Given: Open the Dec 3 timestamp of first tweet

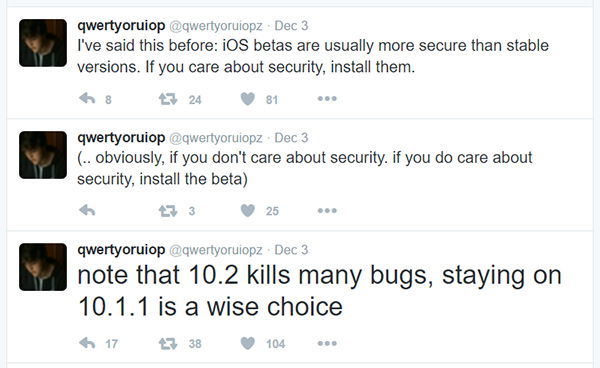Looking at the screenshot, I should click(291, 26).
